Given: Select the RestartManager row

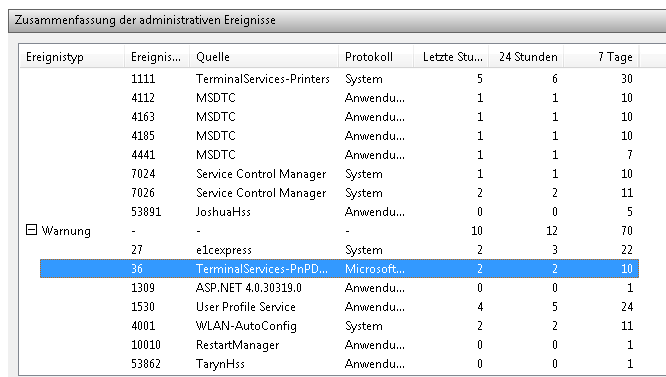Looking at the screenshot, I should point(339,345).
